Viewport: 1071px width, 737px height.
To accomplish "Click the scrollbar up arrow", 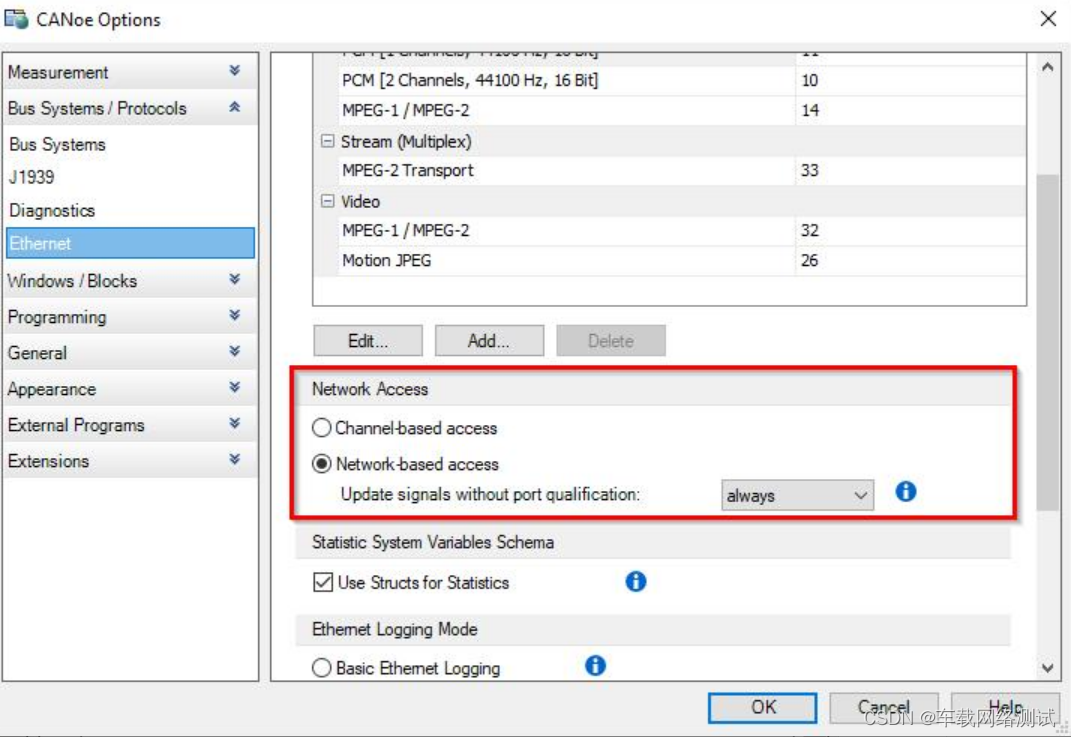I will tap(1047, 67).
